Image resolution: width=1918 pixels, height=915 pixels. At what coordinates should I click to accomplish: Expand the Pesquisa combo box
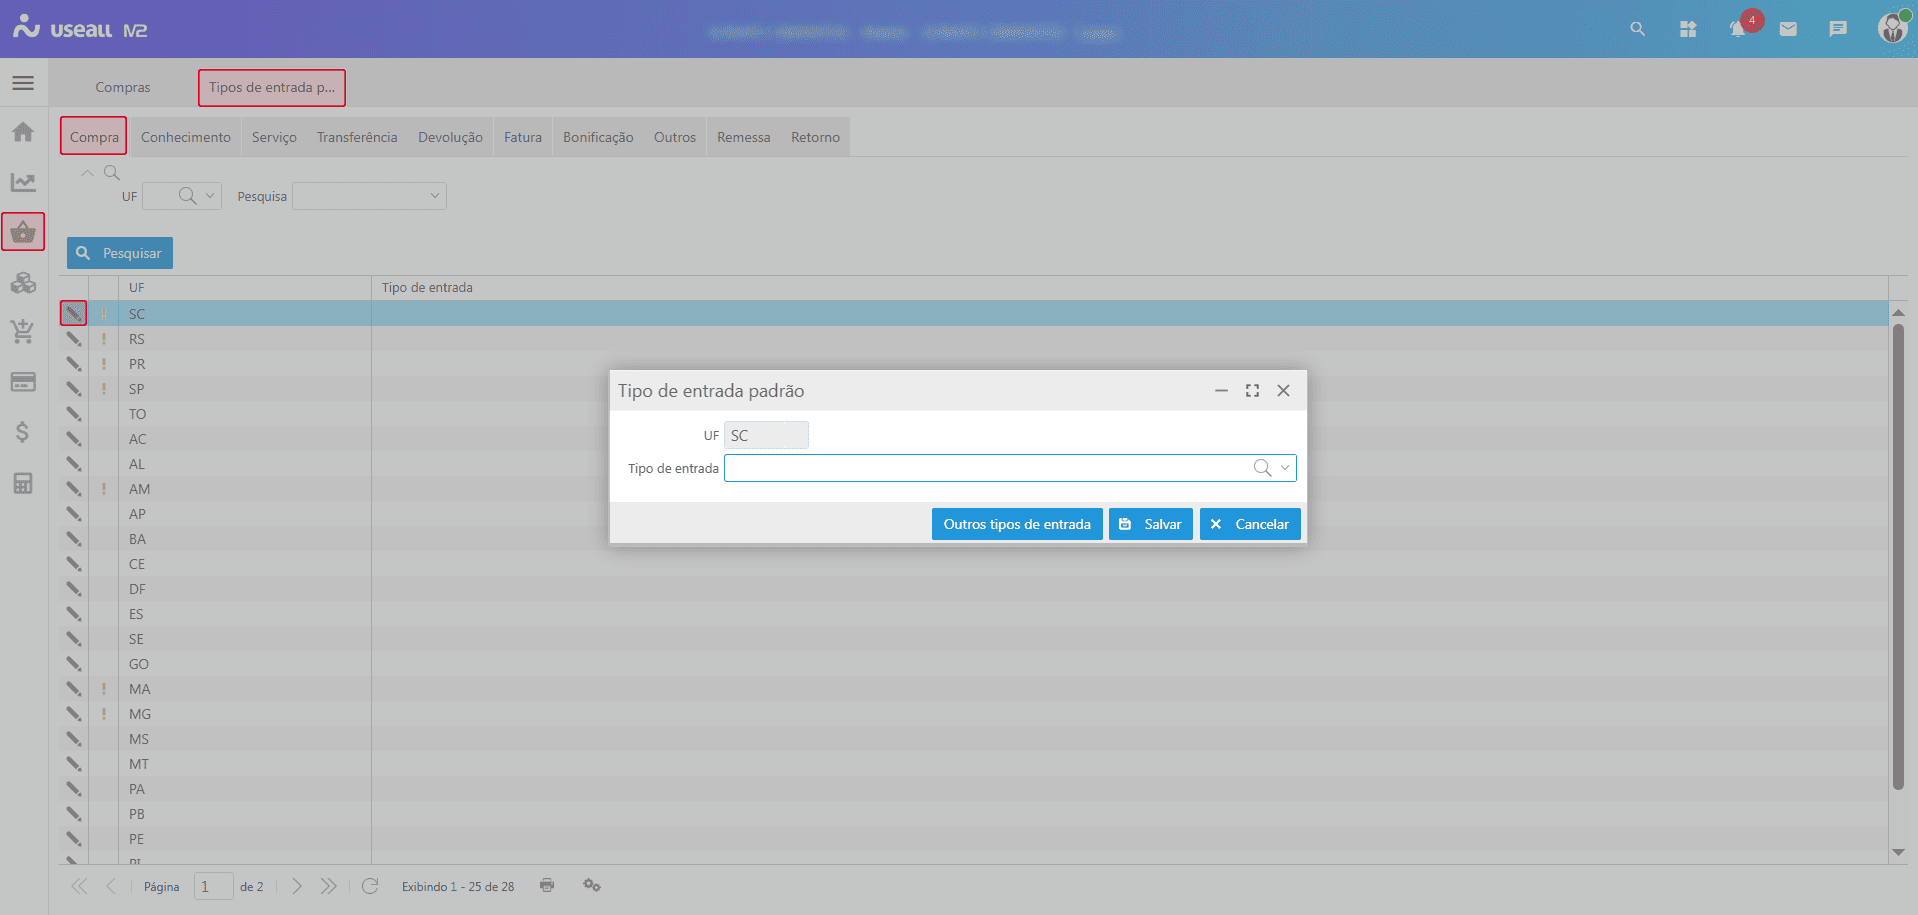click(x=435, y=196)
